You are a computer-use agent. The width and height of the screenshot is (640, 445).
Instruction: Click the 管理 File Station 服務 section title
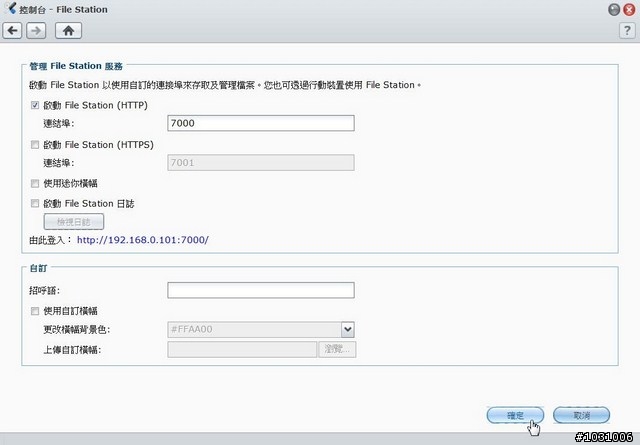(x=76, y=66)
